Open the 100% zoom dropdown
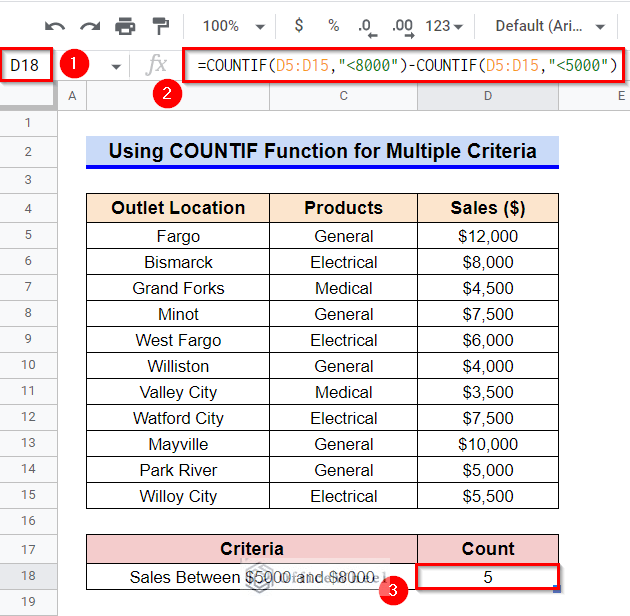630x616 pixels. pos(233,27)
